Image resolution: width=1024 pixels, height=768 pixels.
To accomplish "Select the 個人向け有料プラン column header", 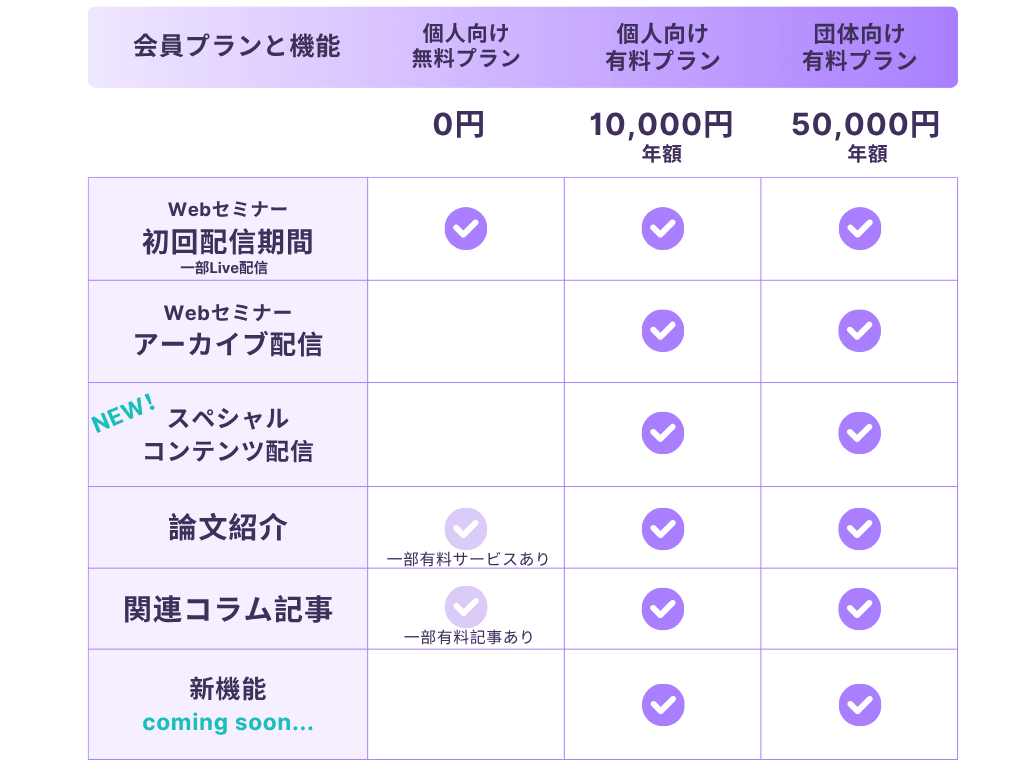I will click(662, 48).
